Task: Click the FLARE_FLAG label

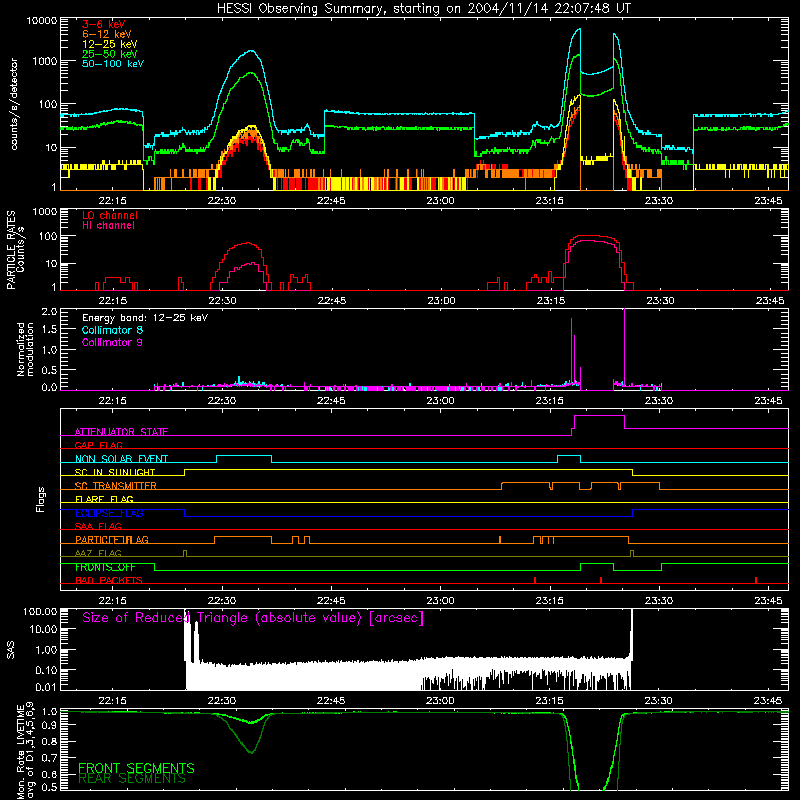Action: point(104,499)
